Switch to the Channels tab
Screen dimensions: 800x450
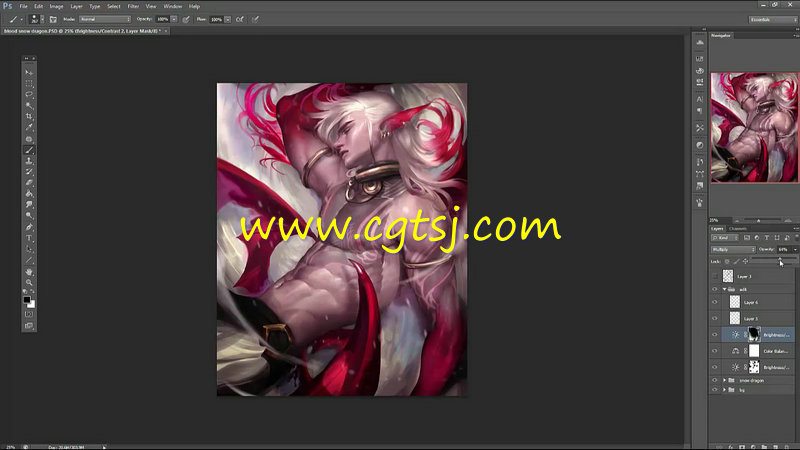738,229
